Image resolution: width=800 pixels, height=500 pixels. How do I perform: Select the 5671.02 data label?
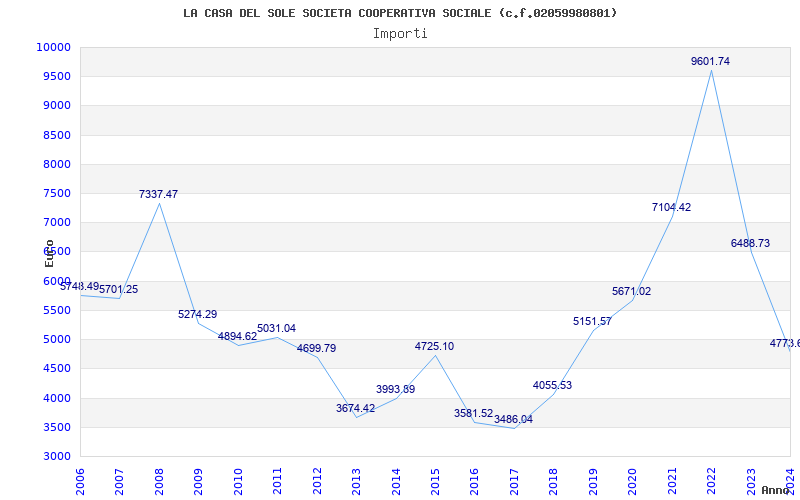tap(632, 291)
